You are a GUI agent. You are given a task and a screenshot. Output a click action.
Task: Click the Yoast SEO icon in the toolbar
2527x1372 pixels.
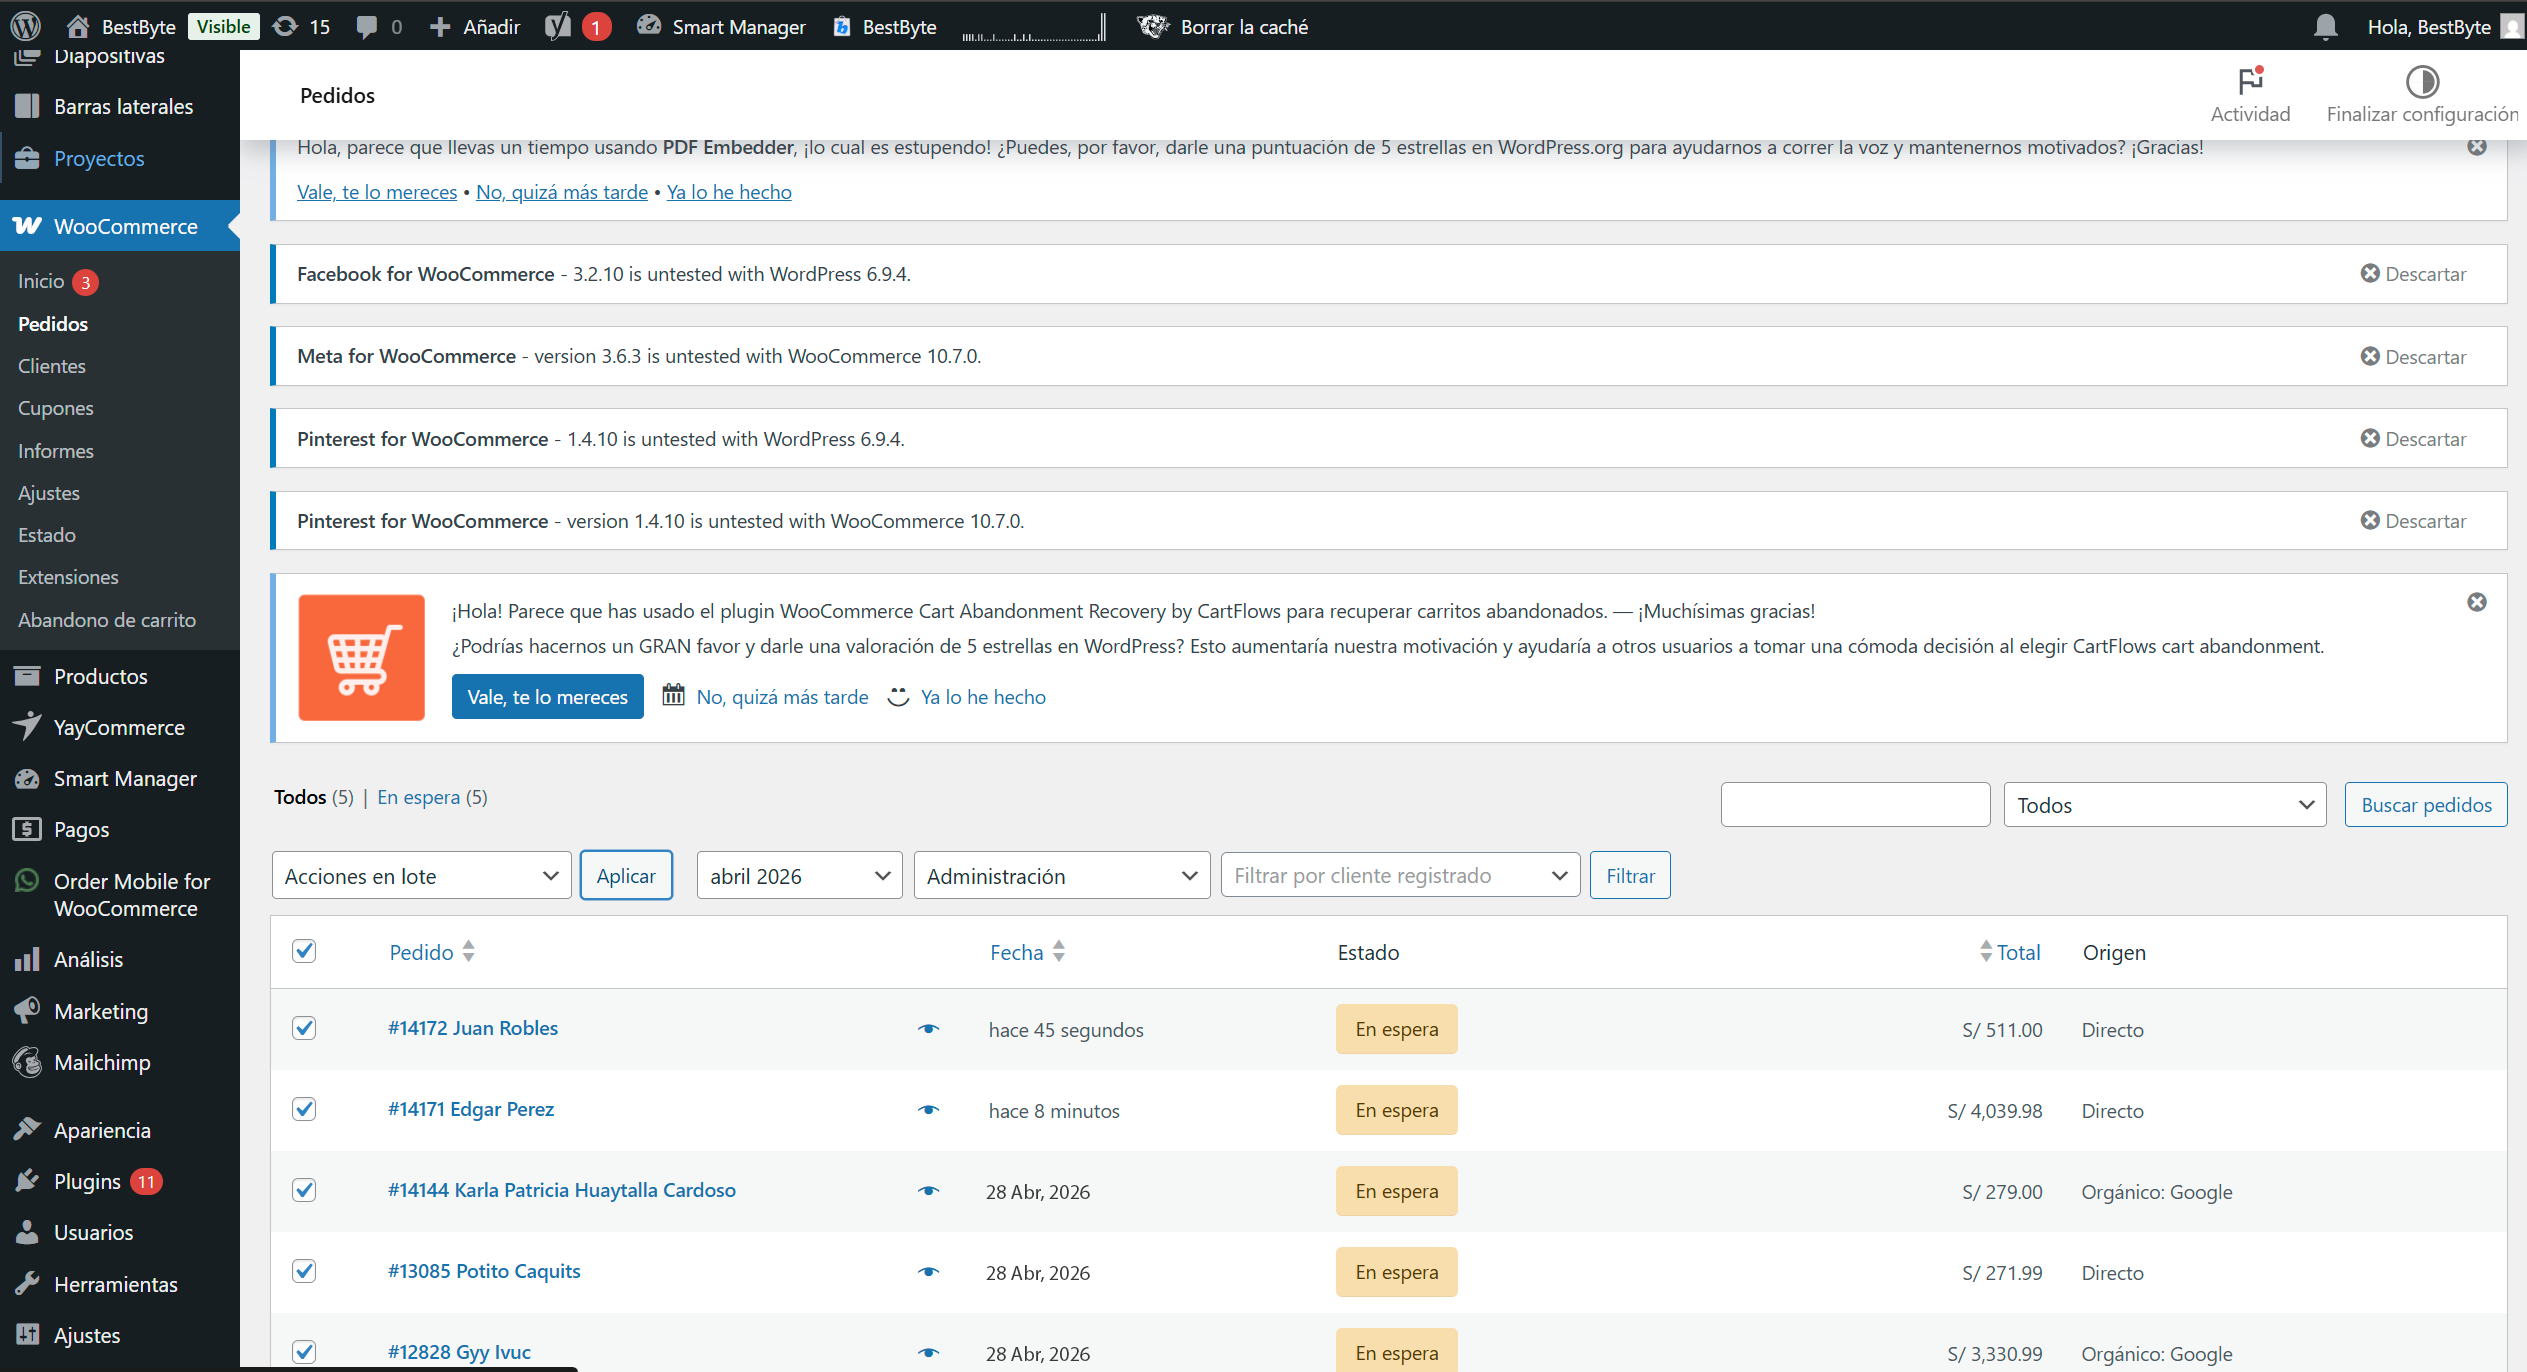[556, 26]
